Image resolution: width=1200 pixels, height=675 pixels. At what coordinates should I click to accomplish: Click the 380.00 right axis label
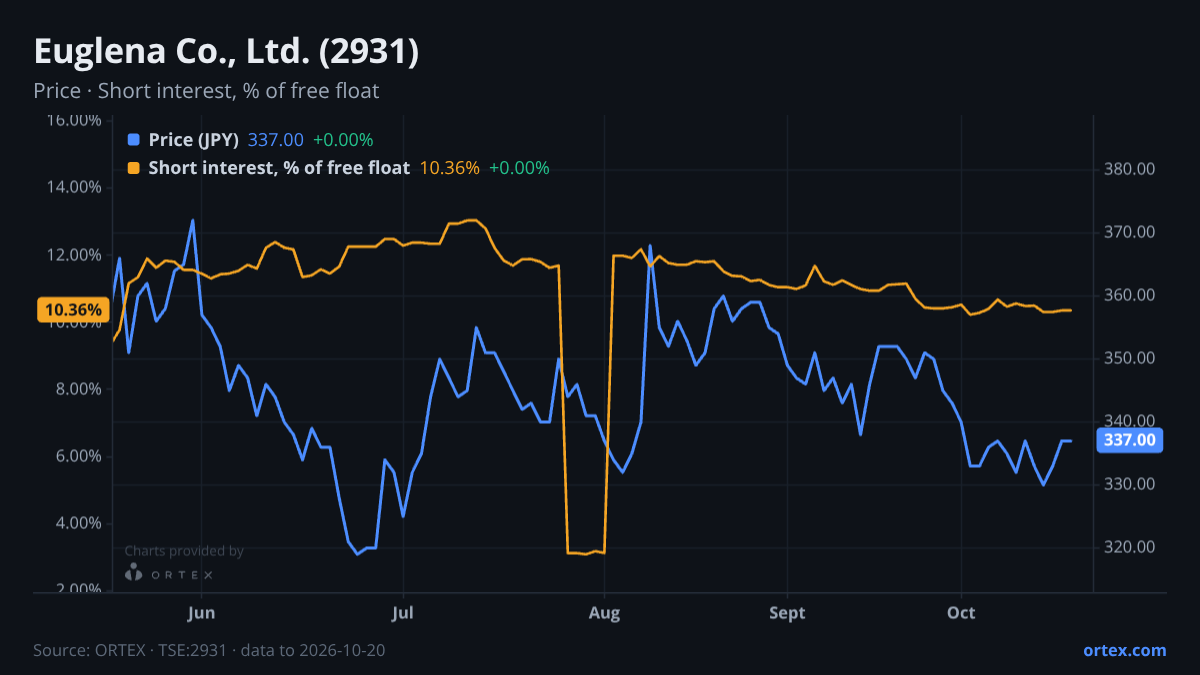(1130, 169)
